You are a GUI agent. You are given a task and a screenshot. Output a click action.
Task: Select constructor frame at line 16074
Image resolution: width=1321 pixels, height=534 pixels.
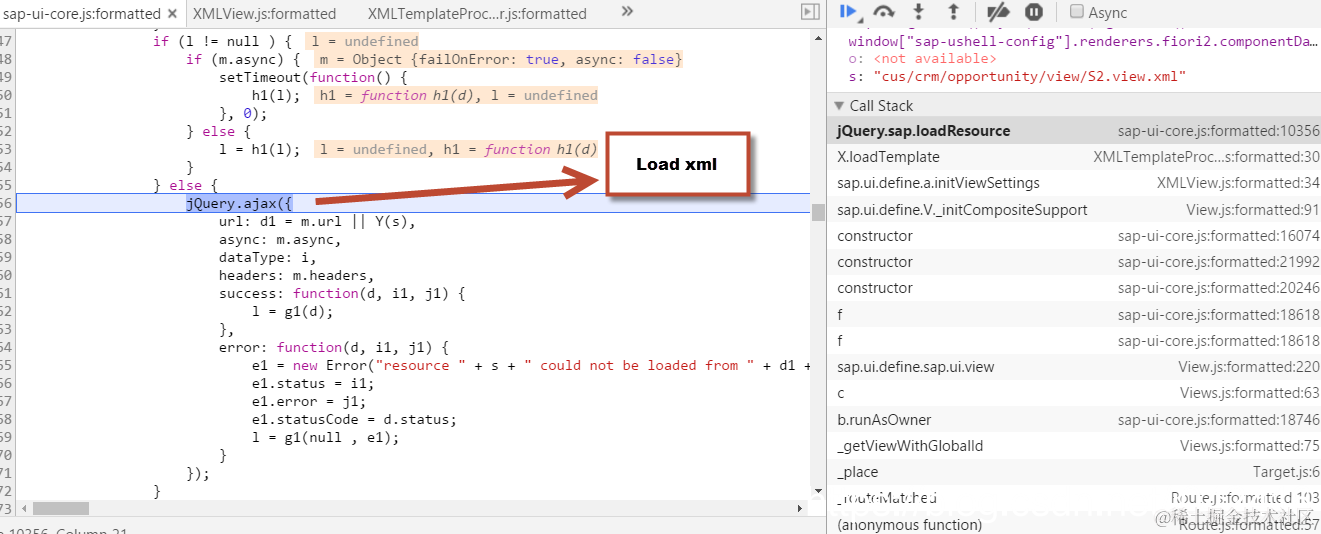click(x=1075, y=236)
